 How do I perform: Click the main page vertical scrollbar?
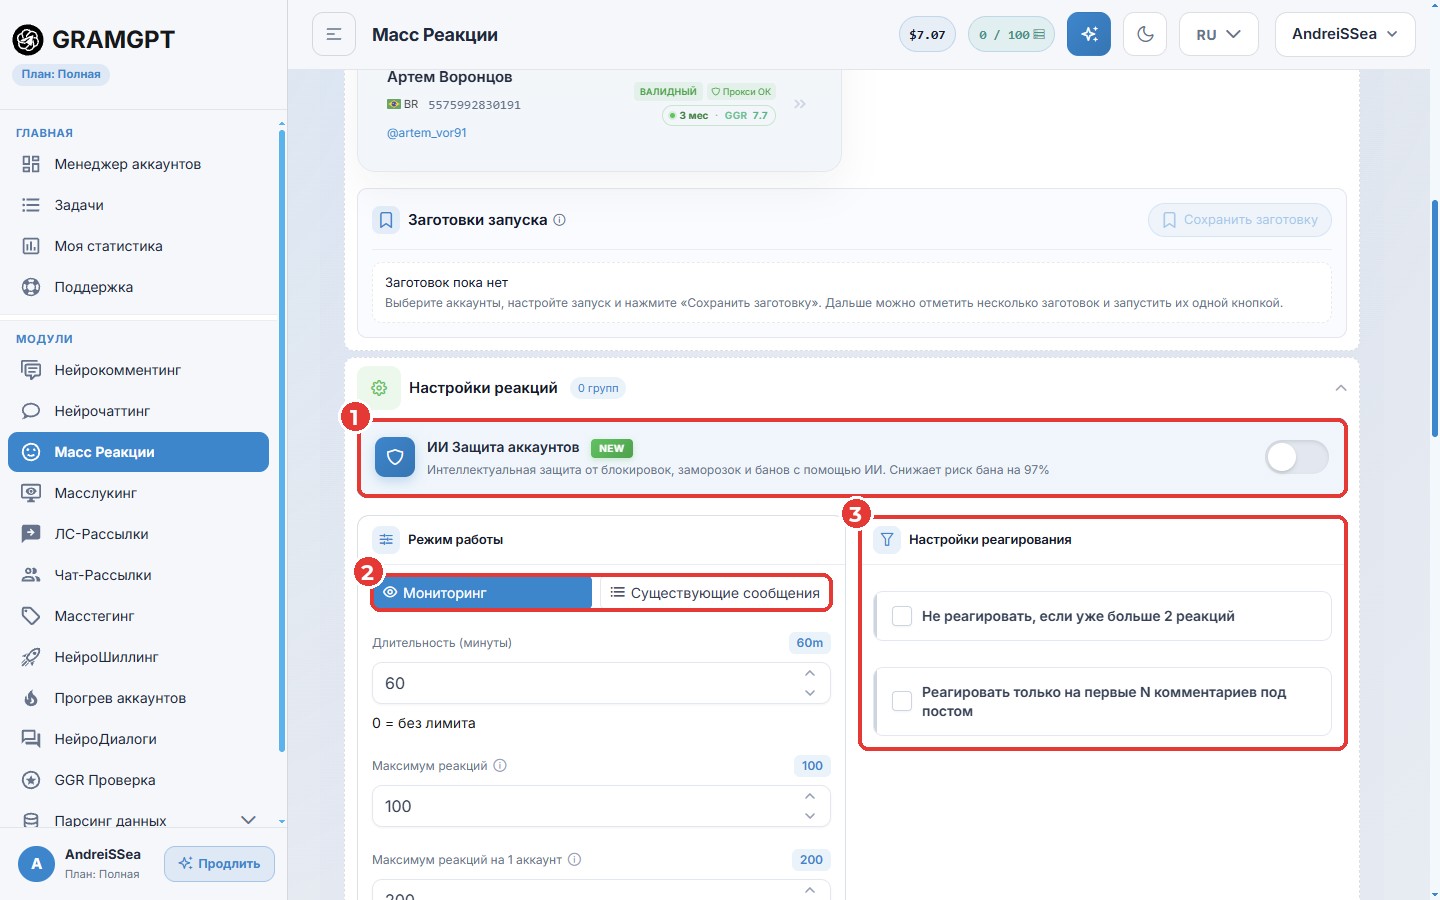click(1435, 318)
